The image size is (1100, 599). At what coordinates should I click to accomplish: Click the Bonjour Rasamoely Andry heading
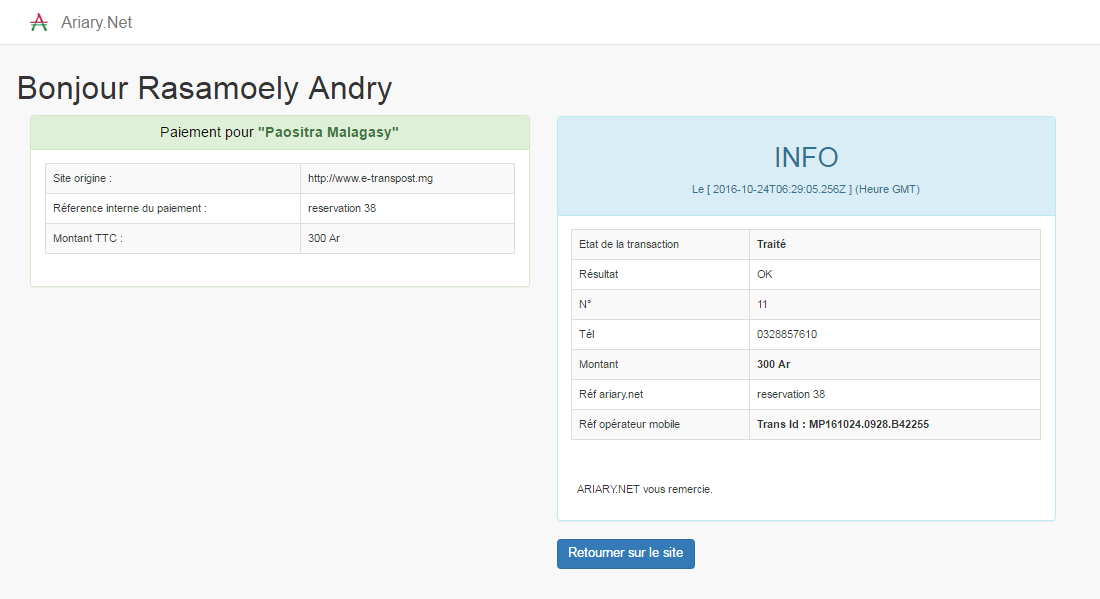tap(205, 88)
